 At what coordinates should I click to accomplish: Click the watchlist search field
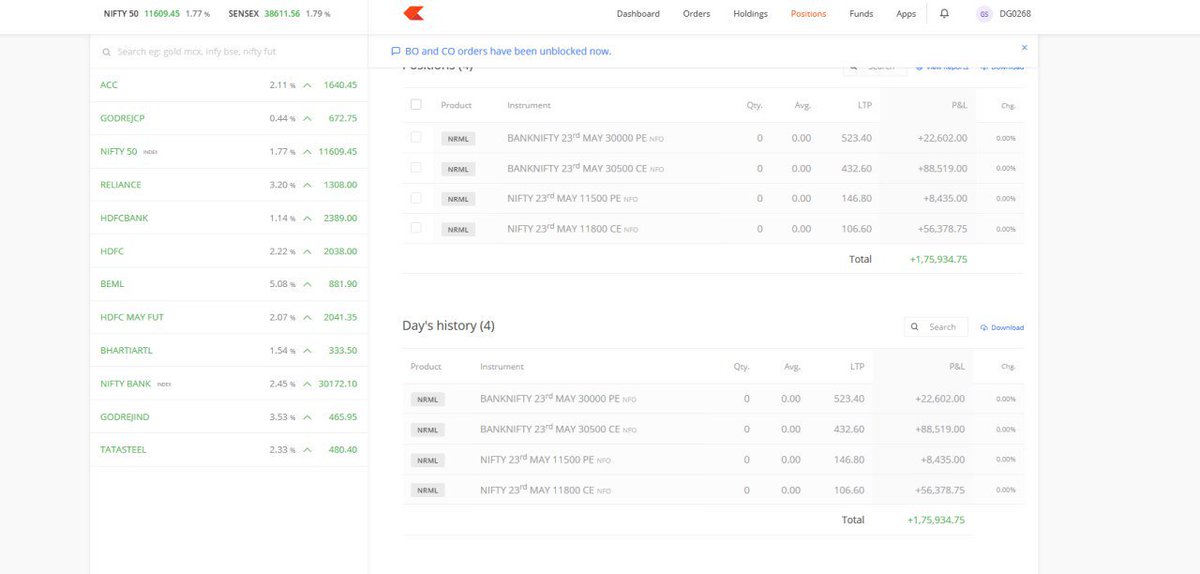(229, 51)
